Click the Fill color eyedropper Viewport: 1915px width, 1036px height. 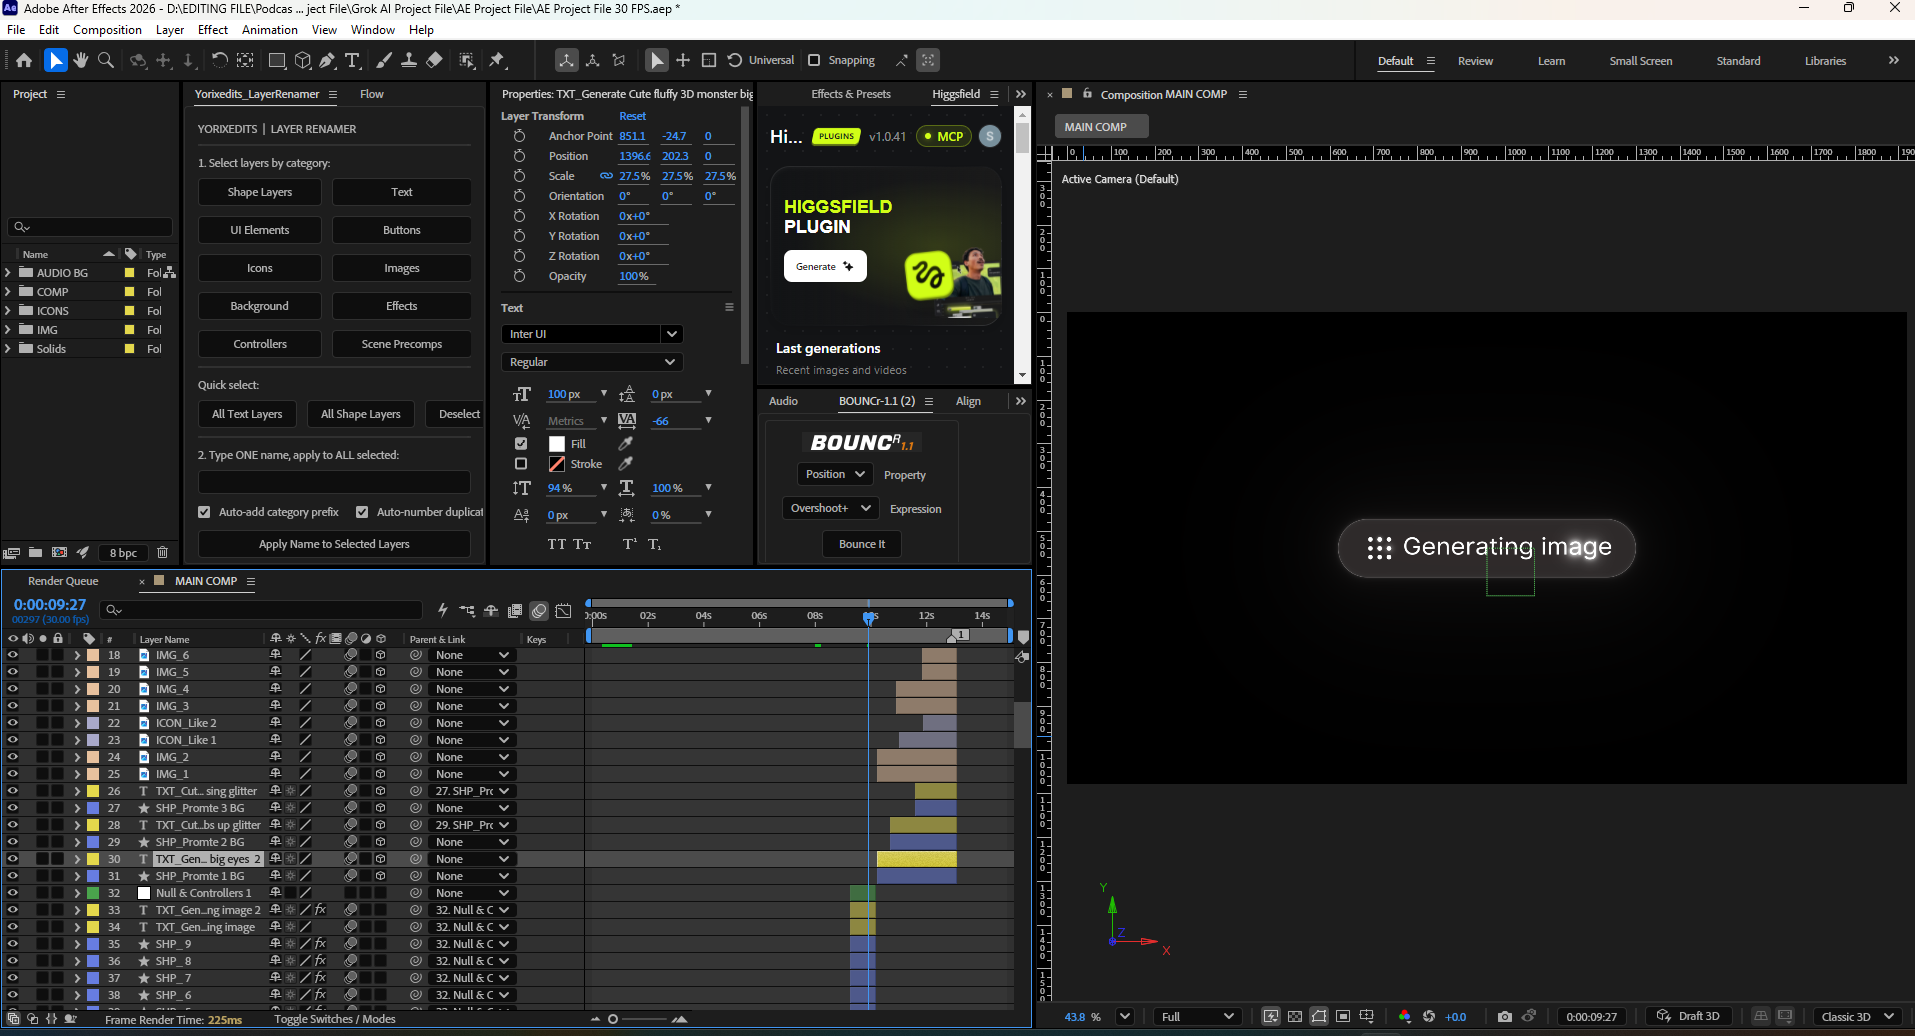pos(626,443)
